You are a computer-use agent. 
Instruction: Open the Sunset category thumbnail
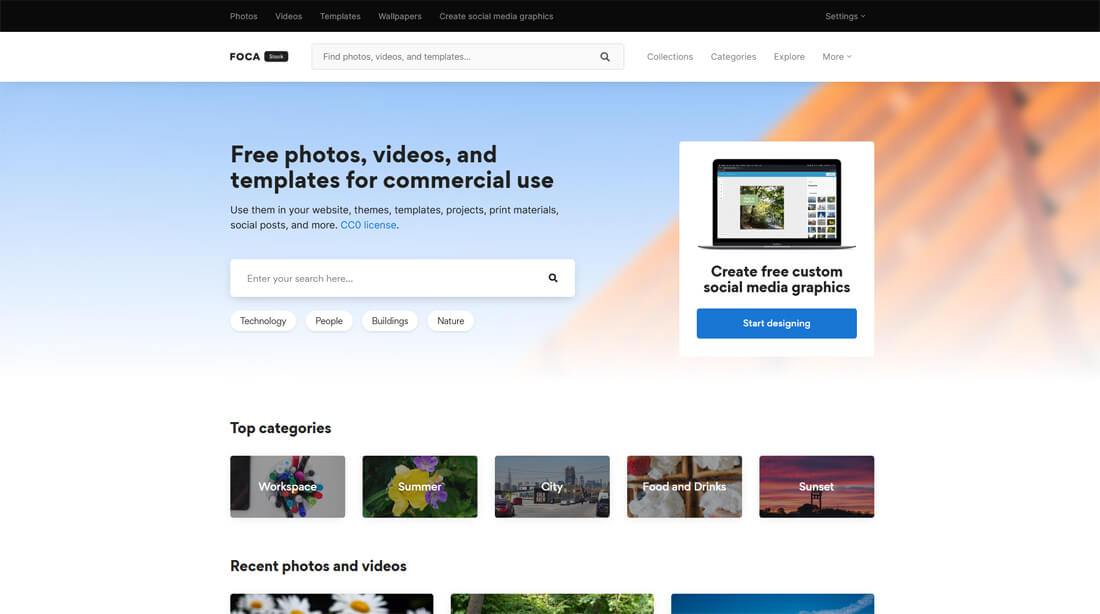point(816,487)
